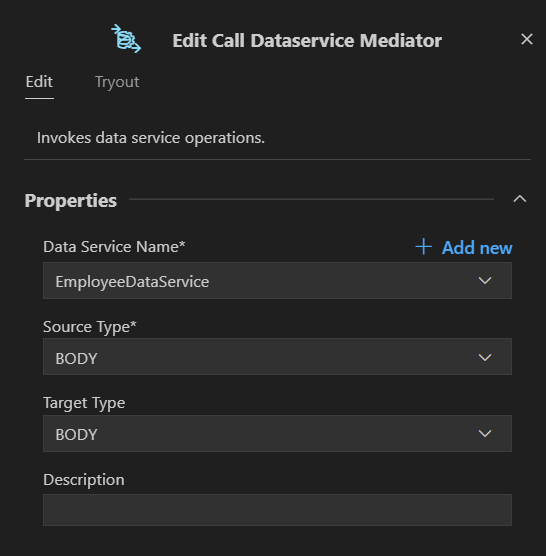
Task: Click the Source Type label
Action: (90, 327)
